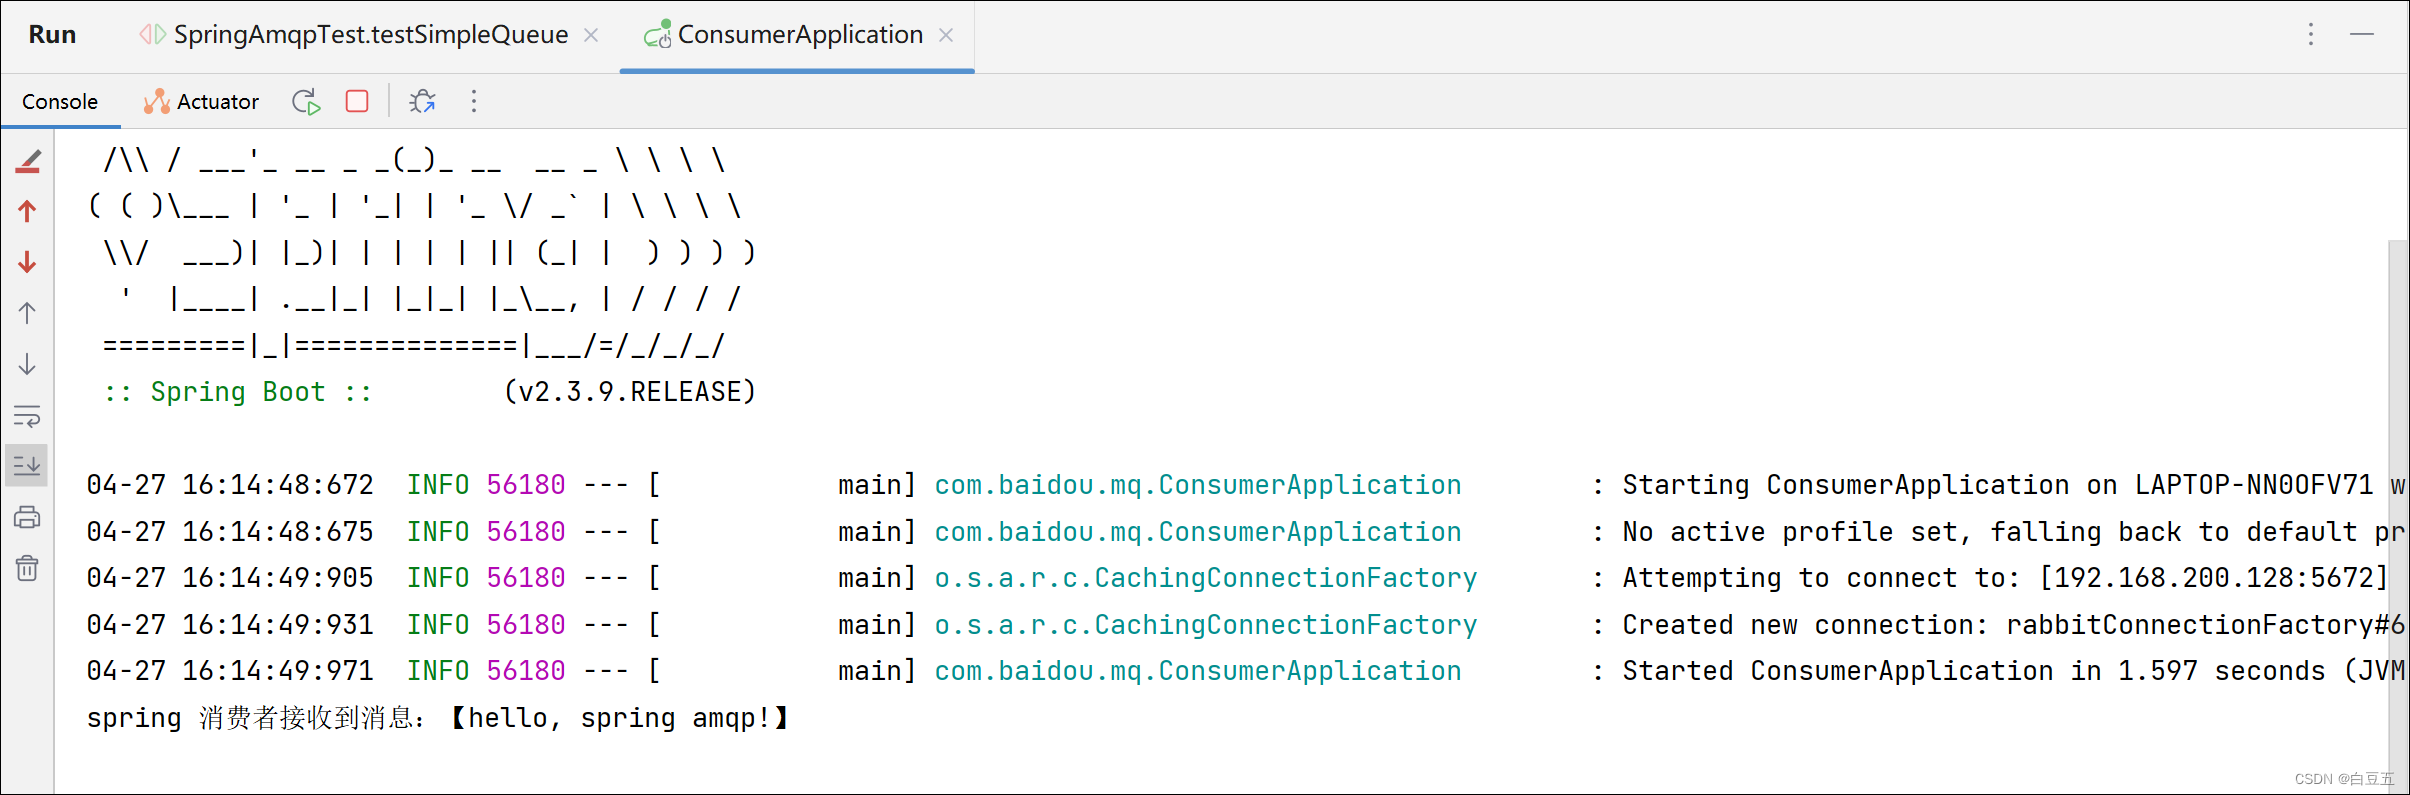The image size is (2410, 795).
Task: Click the Spring Boot version text v2.3.9.RELEASE
Action: tap(630, 392)
